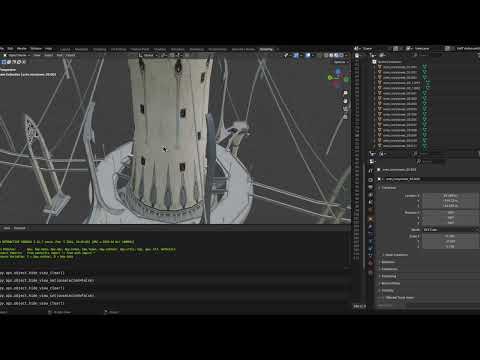Click the Scale X field

[450, 236]
